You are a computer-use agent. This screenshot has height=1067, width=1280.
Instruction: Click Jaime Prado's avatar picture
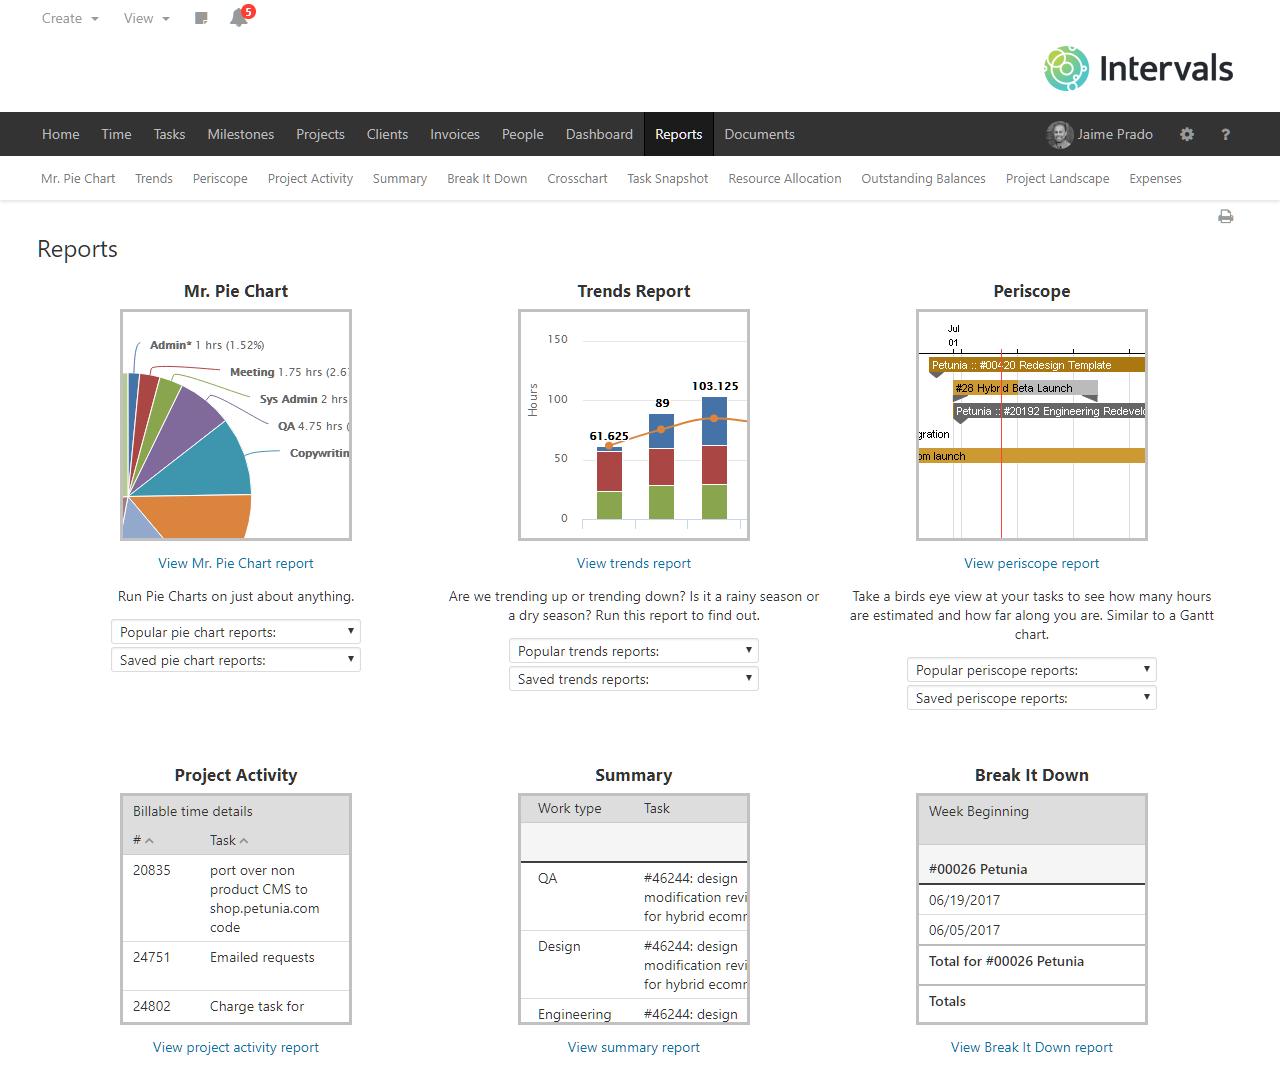(x=1059, y=134)
